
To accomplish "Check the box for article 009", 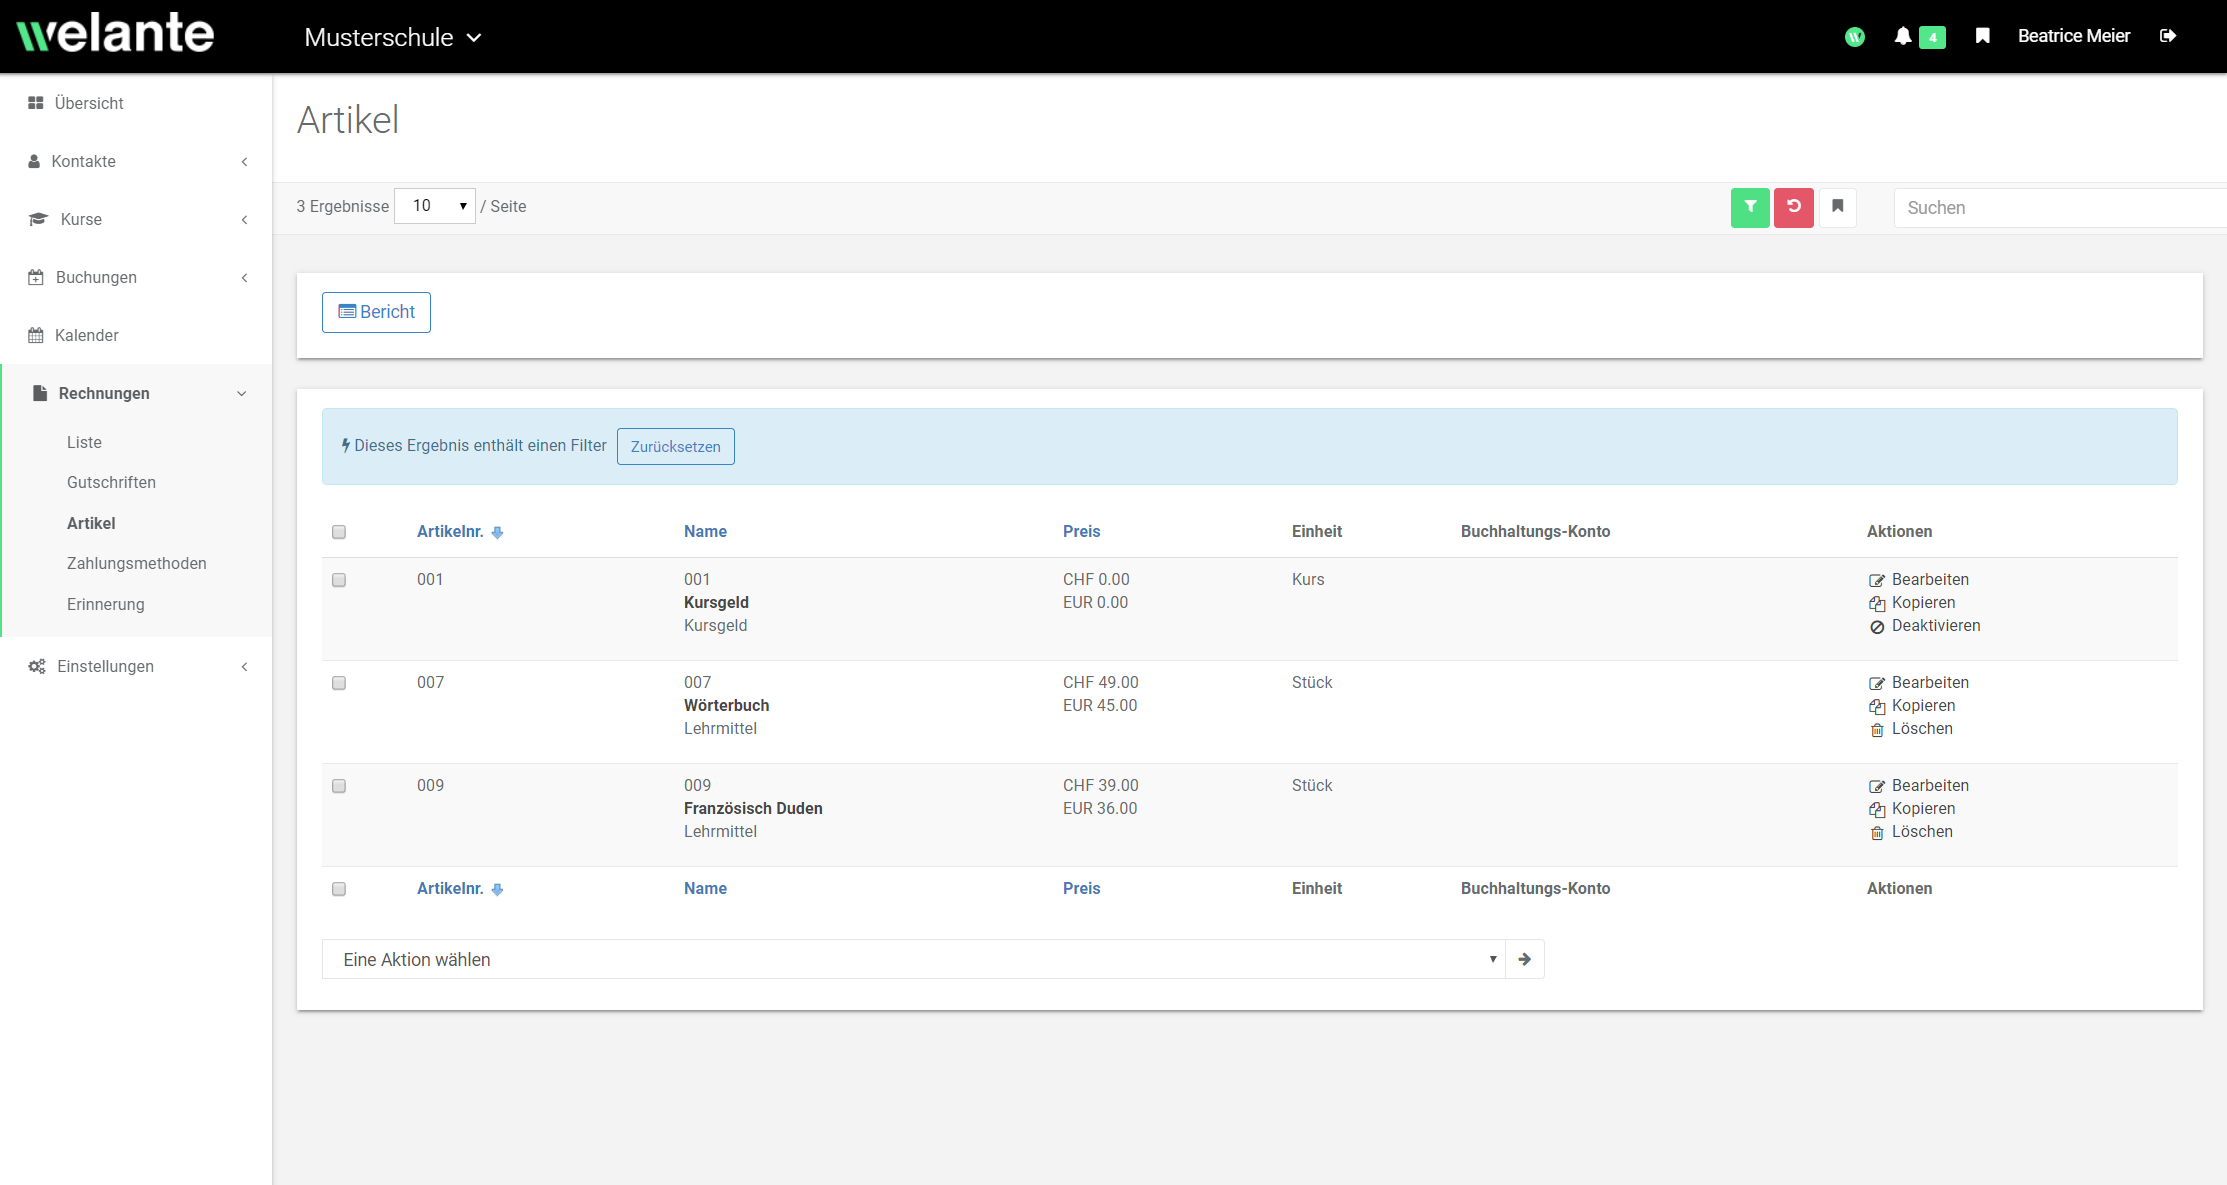I will pyautogui.click(x=339, y=786).
